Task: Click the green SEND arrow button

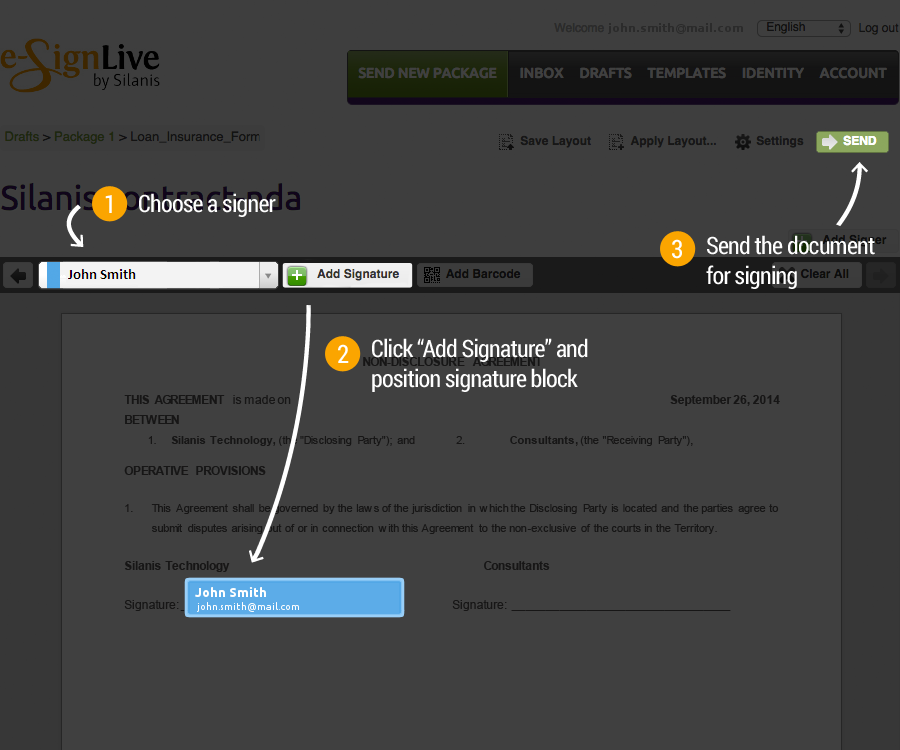Action: 851,142
